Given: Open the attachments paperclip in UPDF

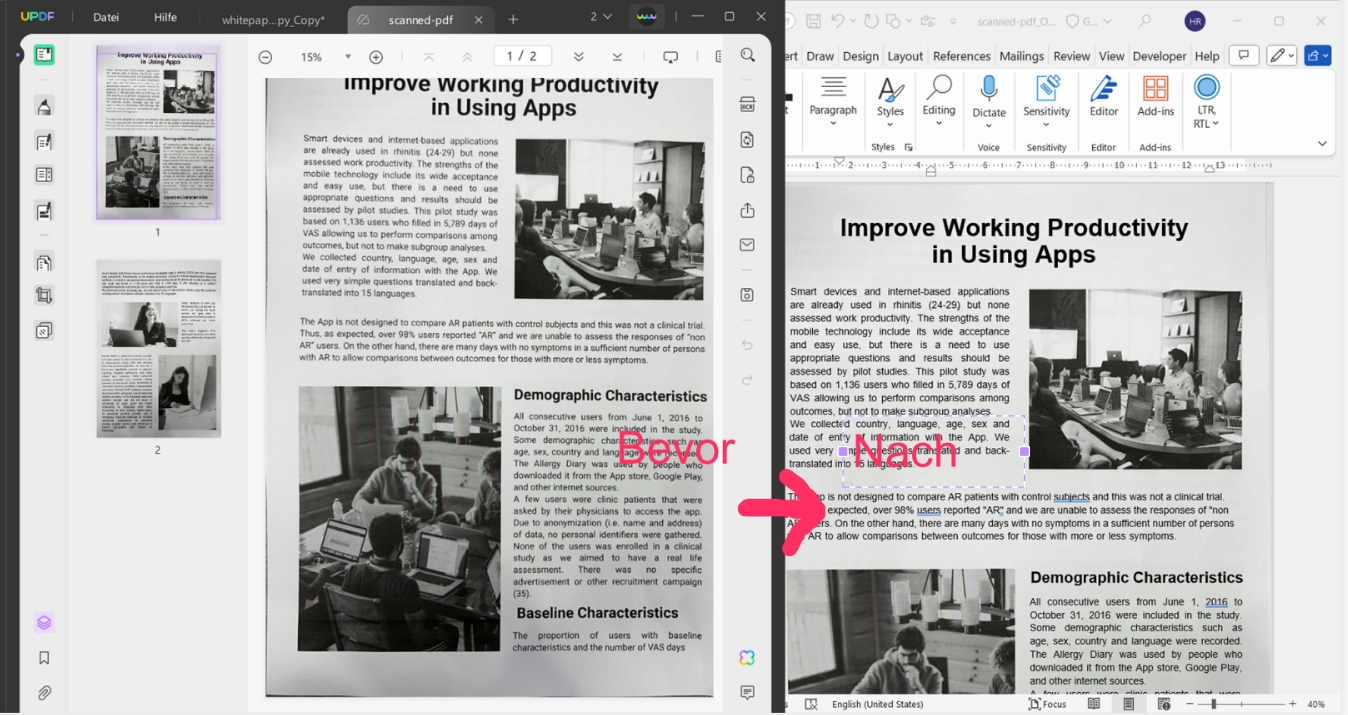Looking at the screenshot, I should 44,693.
